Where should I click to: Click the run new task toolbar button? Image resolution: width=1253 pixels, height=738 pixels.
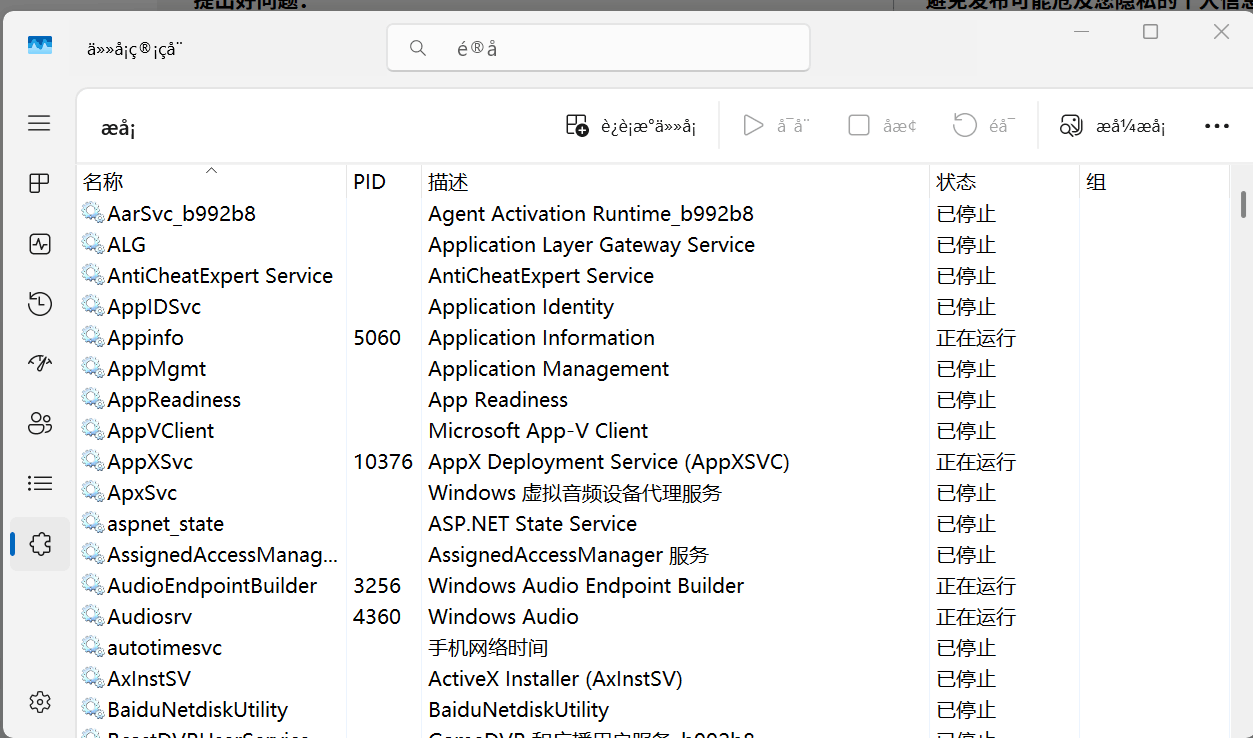631,126
